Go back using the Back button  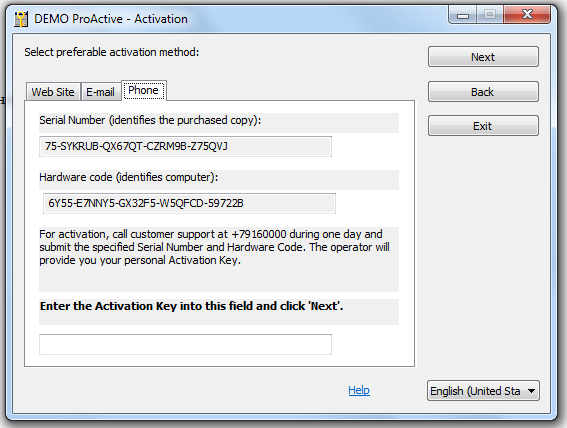(483, 92)
